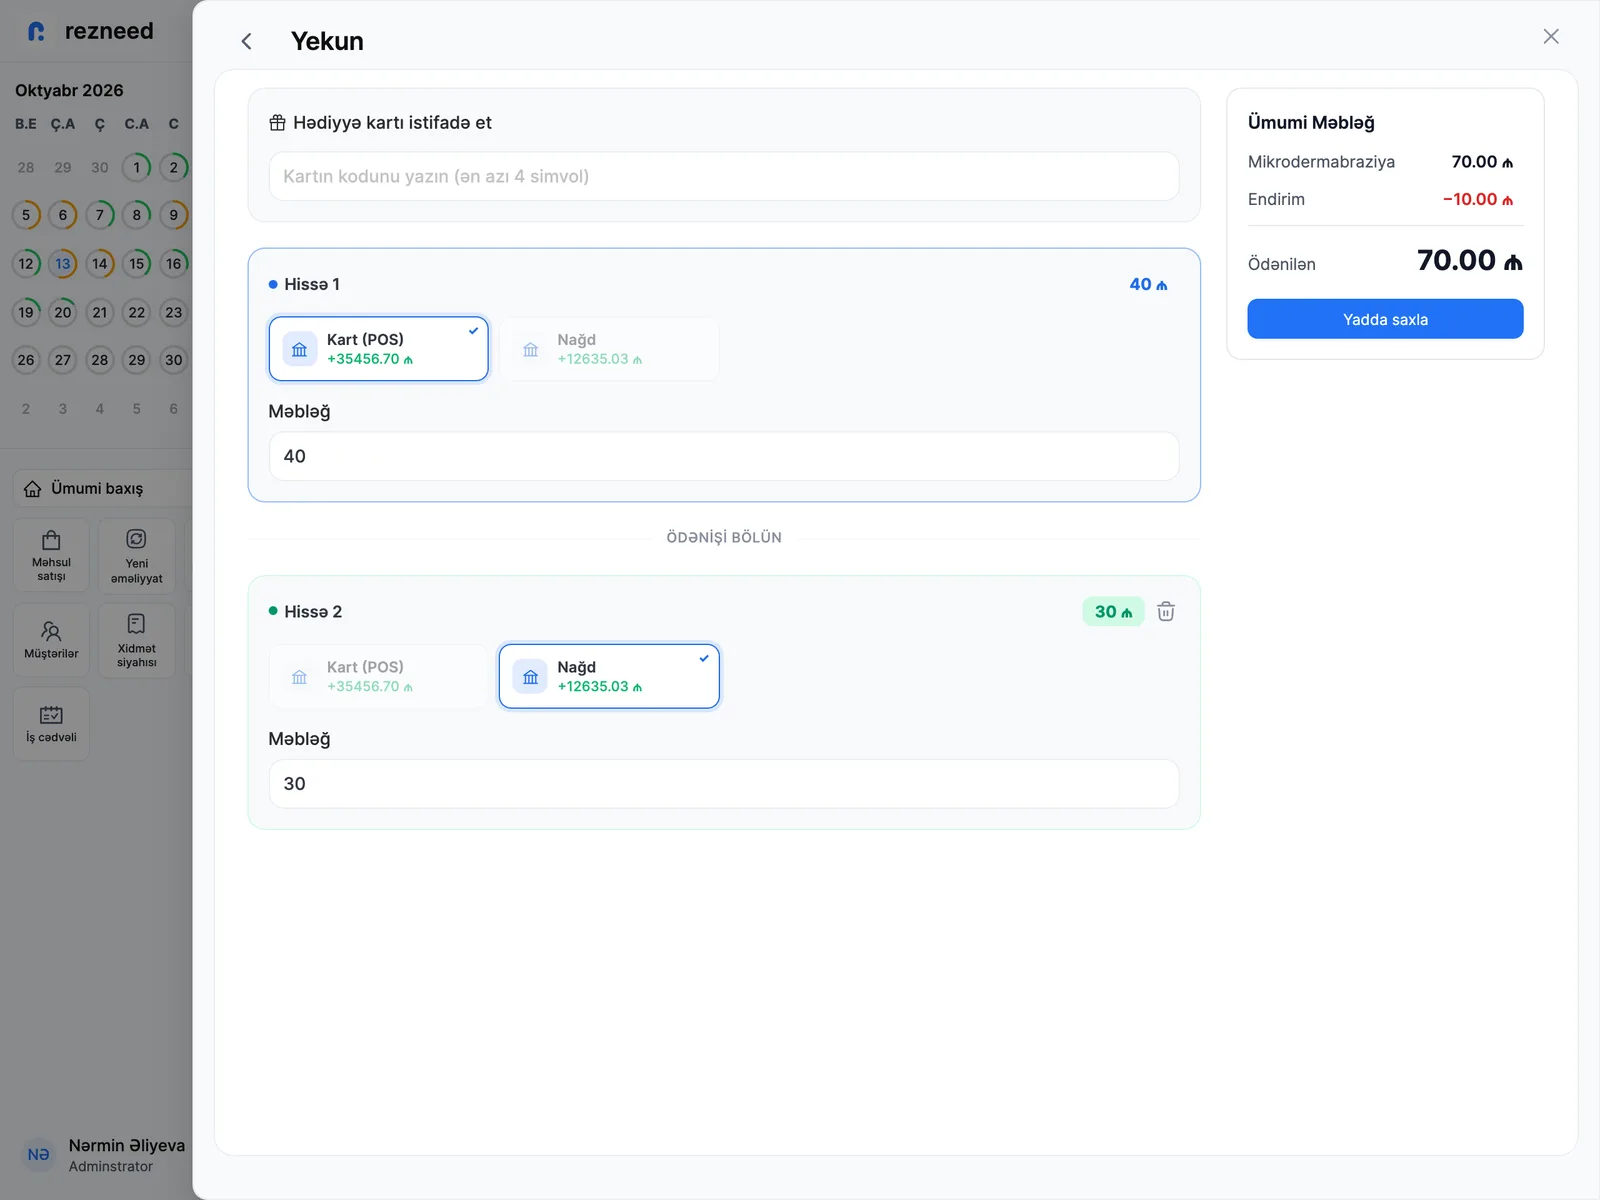Go back using the arrow beside Yekun

click(246, 41)
